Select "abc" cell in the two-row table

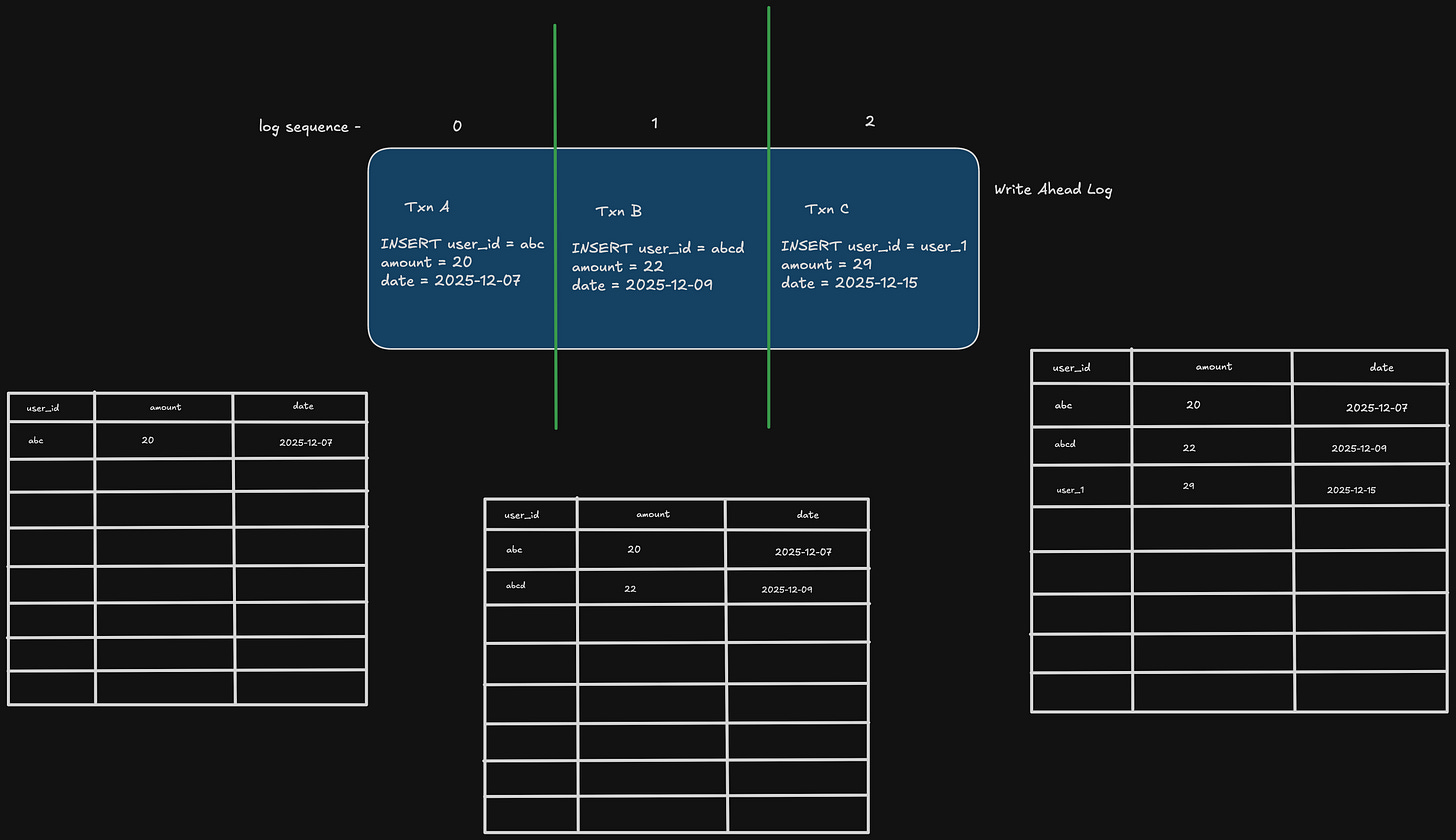click(x=514, y=550)
